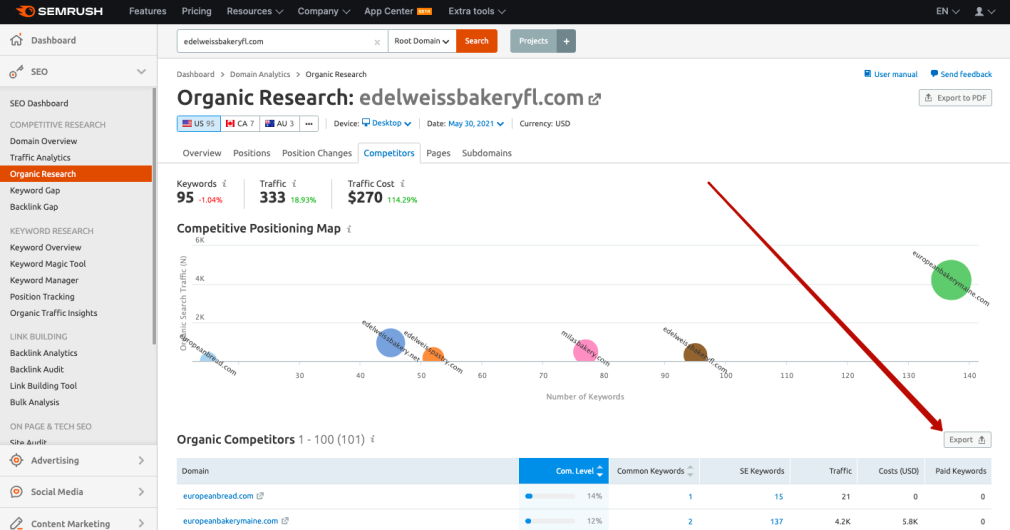Change the date May 30, 2021 dropdown
Screen dimensions: 1010x530
[x=477, y=123]
